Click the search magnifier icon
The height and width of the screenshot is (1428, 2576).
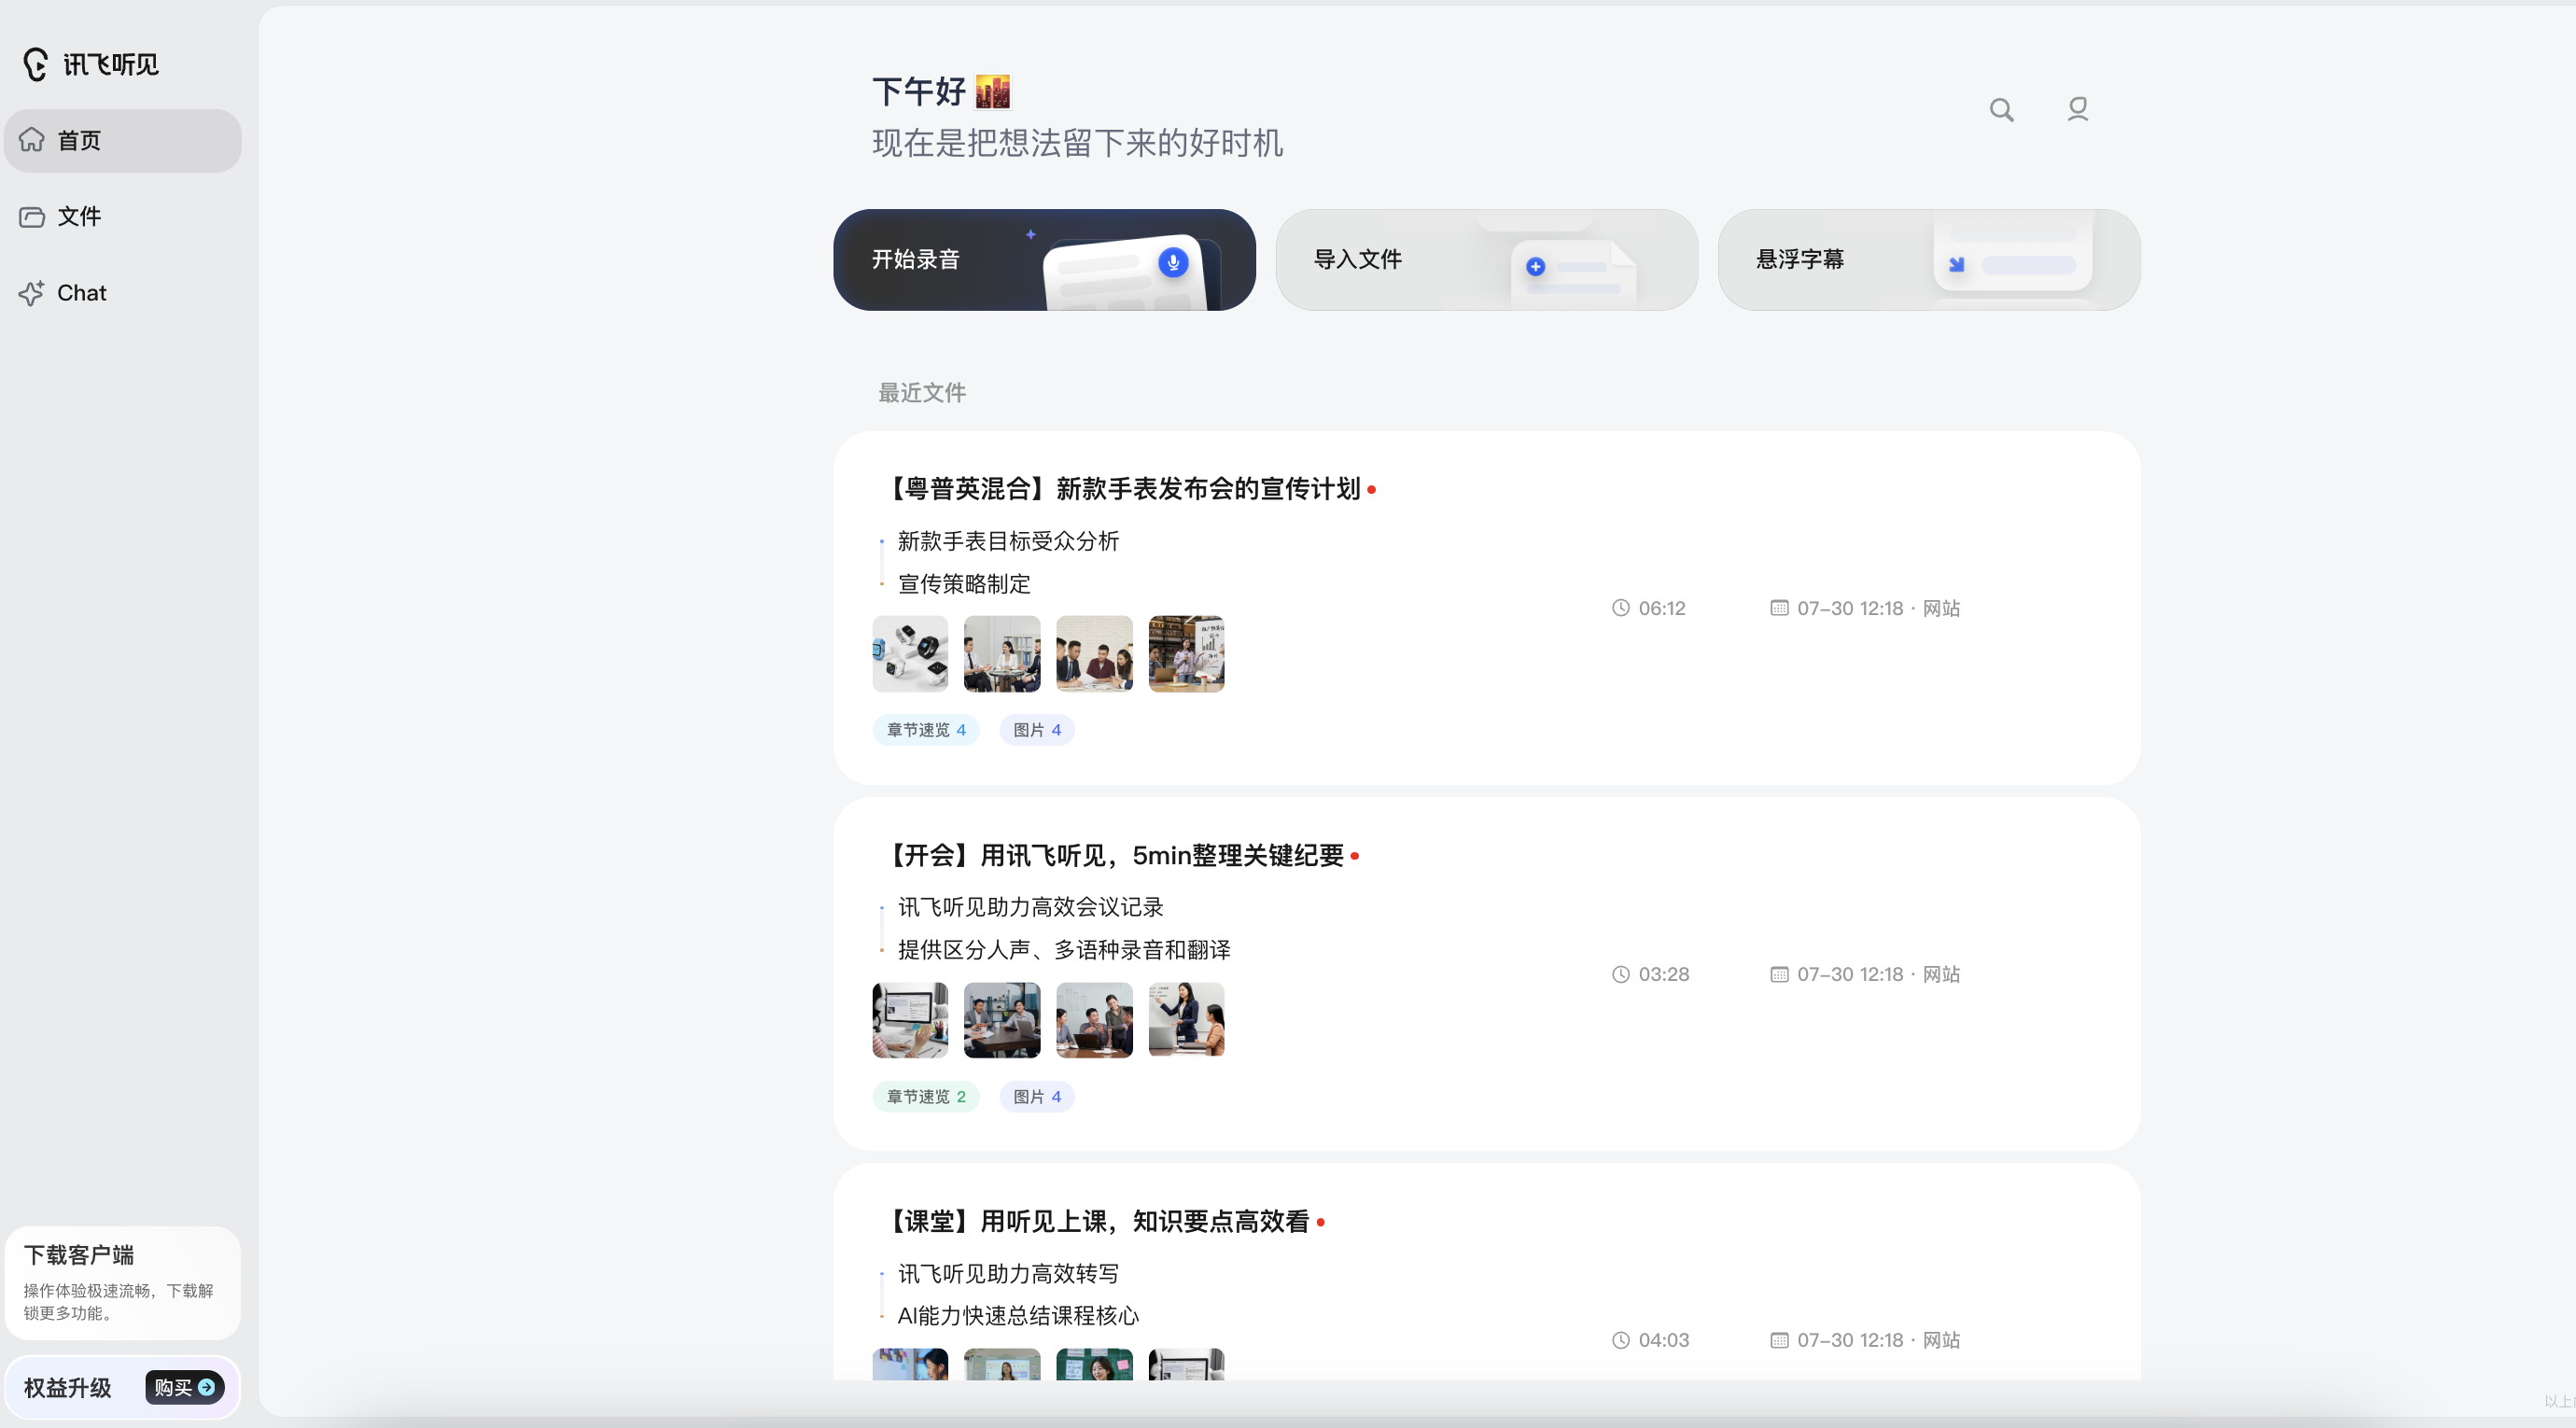pos(2001,110)
